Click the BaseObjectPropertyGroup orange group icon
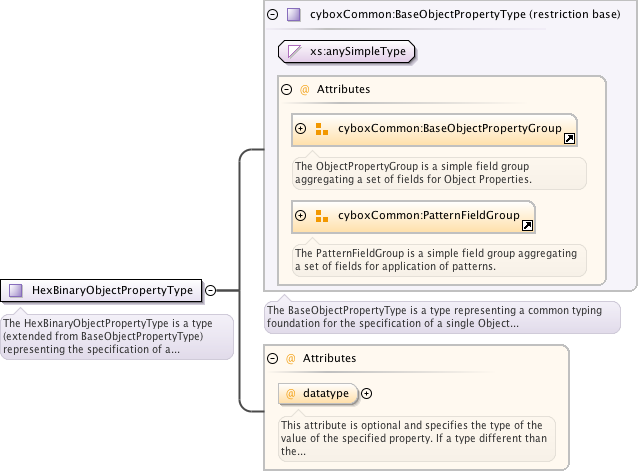Screen dimensions: 639x472 coord(322,129)
